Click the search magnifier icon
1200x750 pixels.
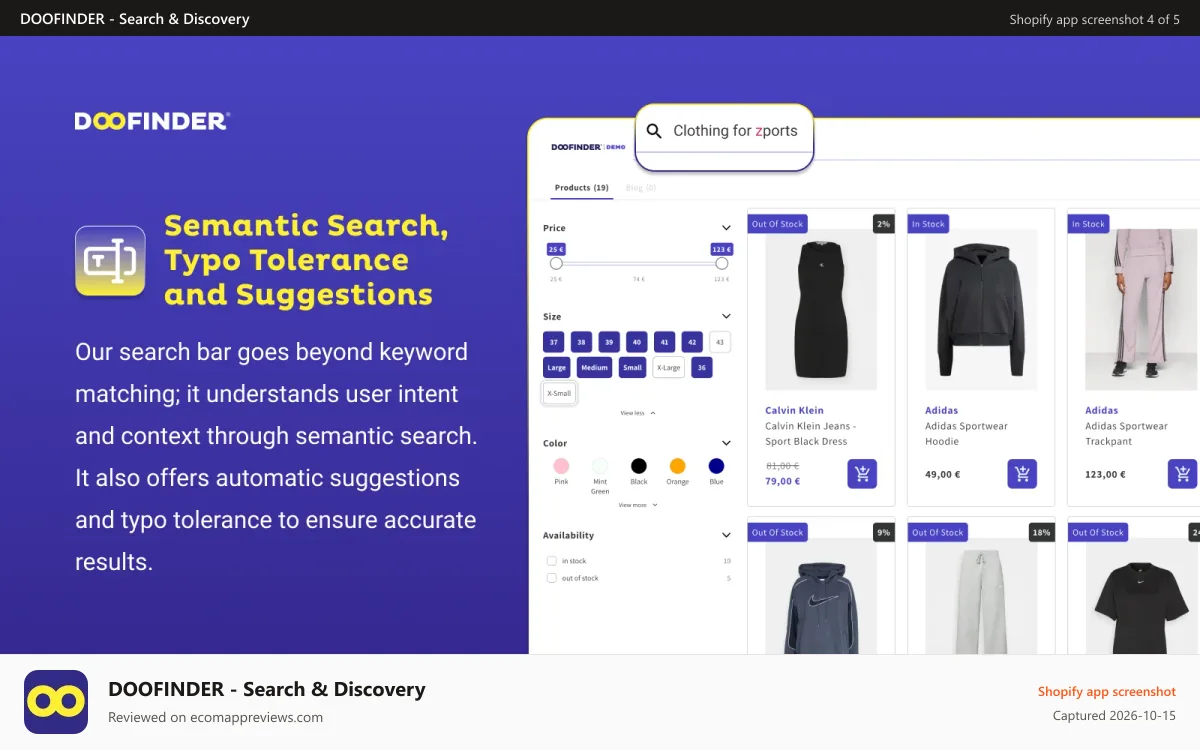pyautogui.click(x=654, y=131)
